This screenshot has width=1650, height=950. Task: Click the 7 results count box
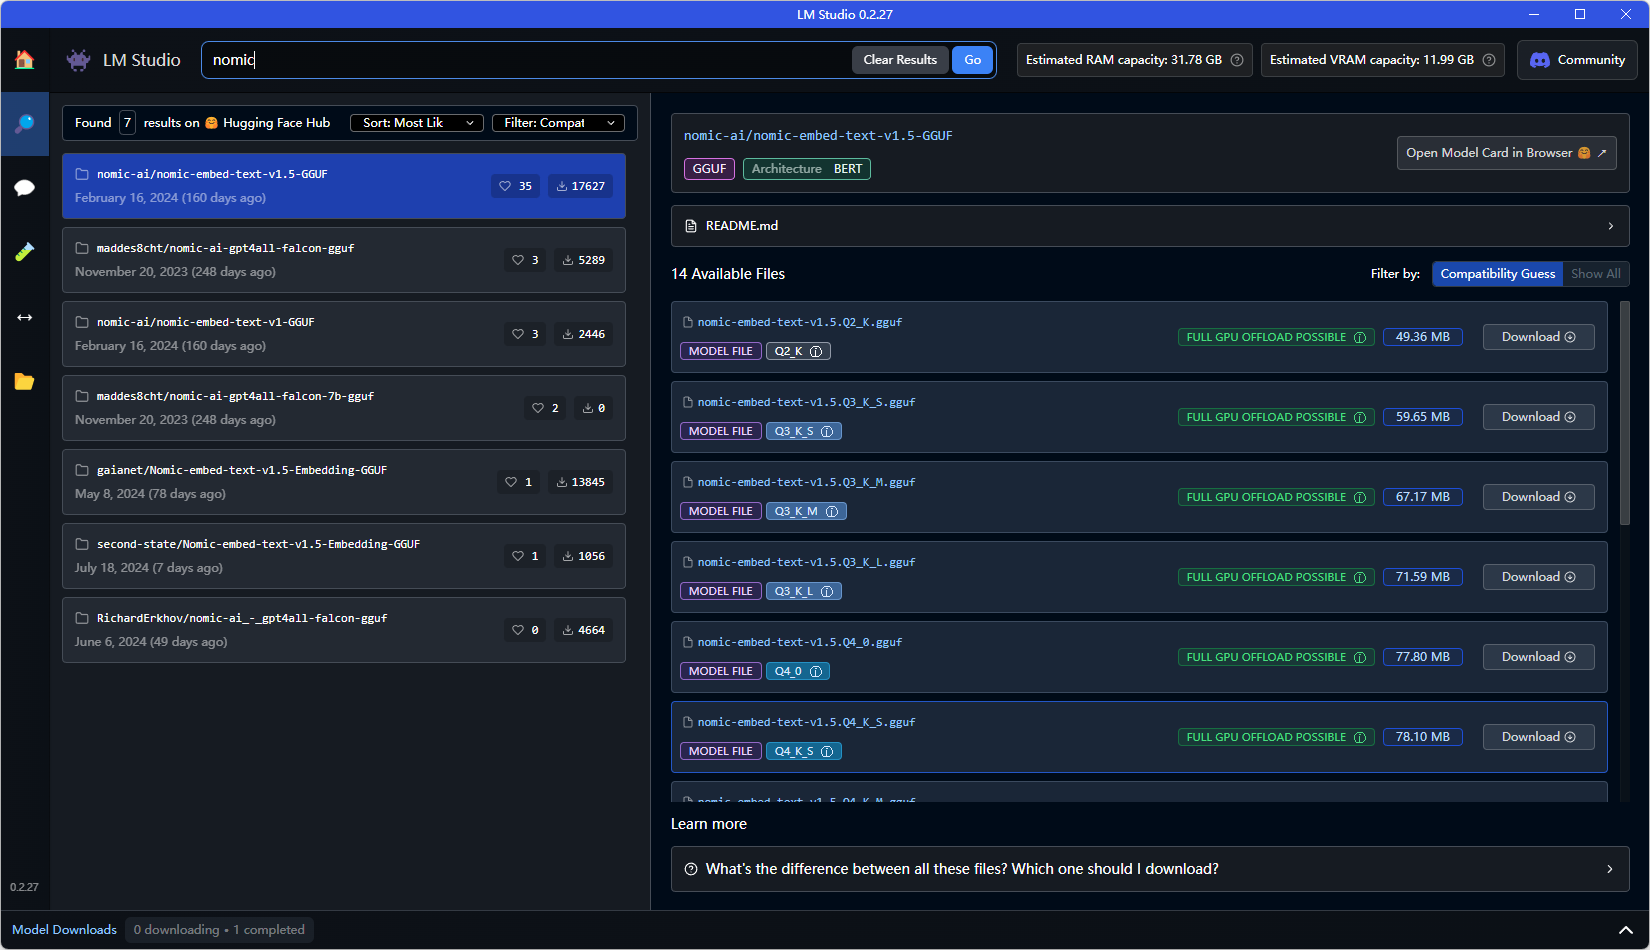pos(127,123)
